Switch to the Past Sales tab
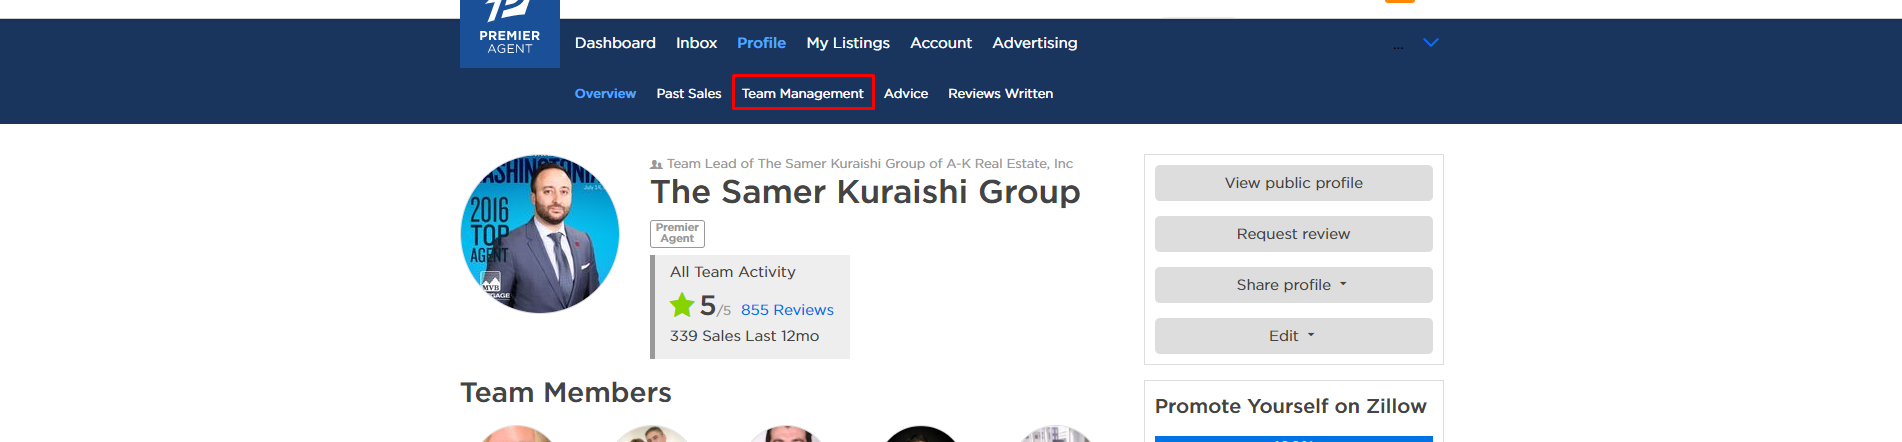The width and height of the screenshot is (1902, 442). 688,93
